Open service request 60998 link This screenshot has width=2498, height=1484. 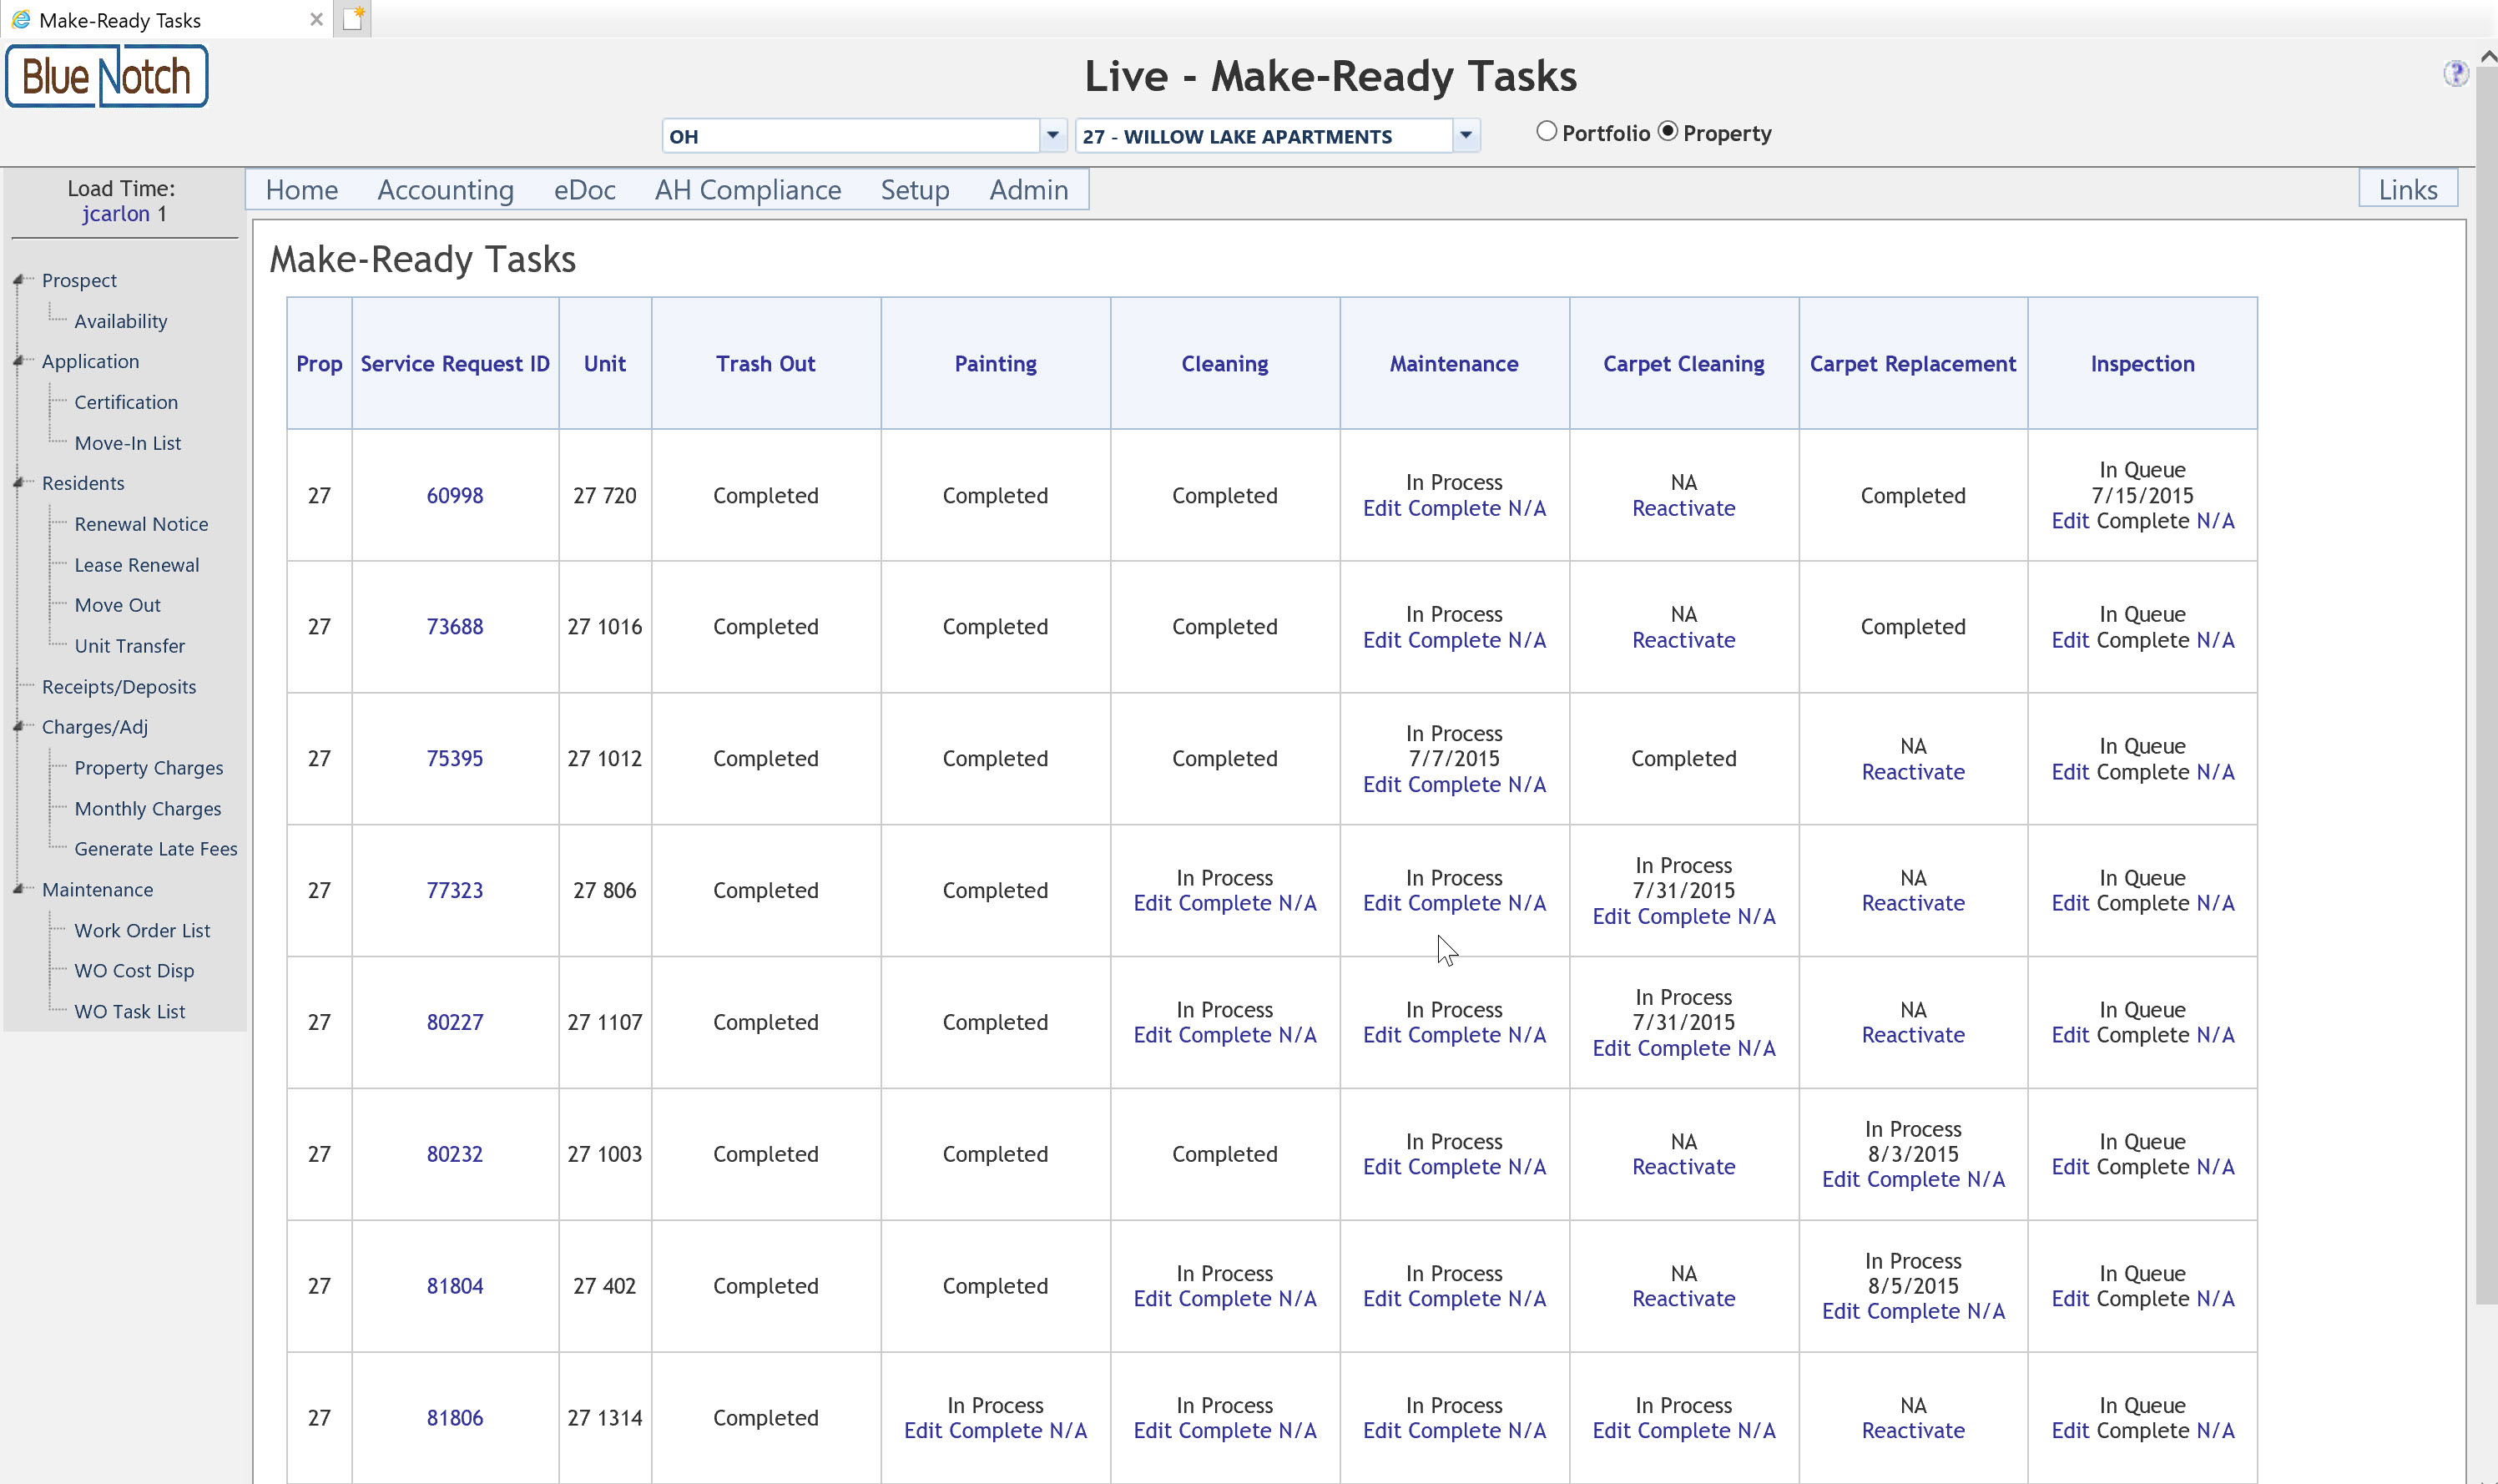tap(454, 496)
